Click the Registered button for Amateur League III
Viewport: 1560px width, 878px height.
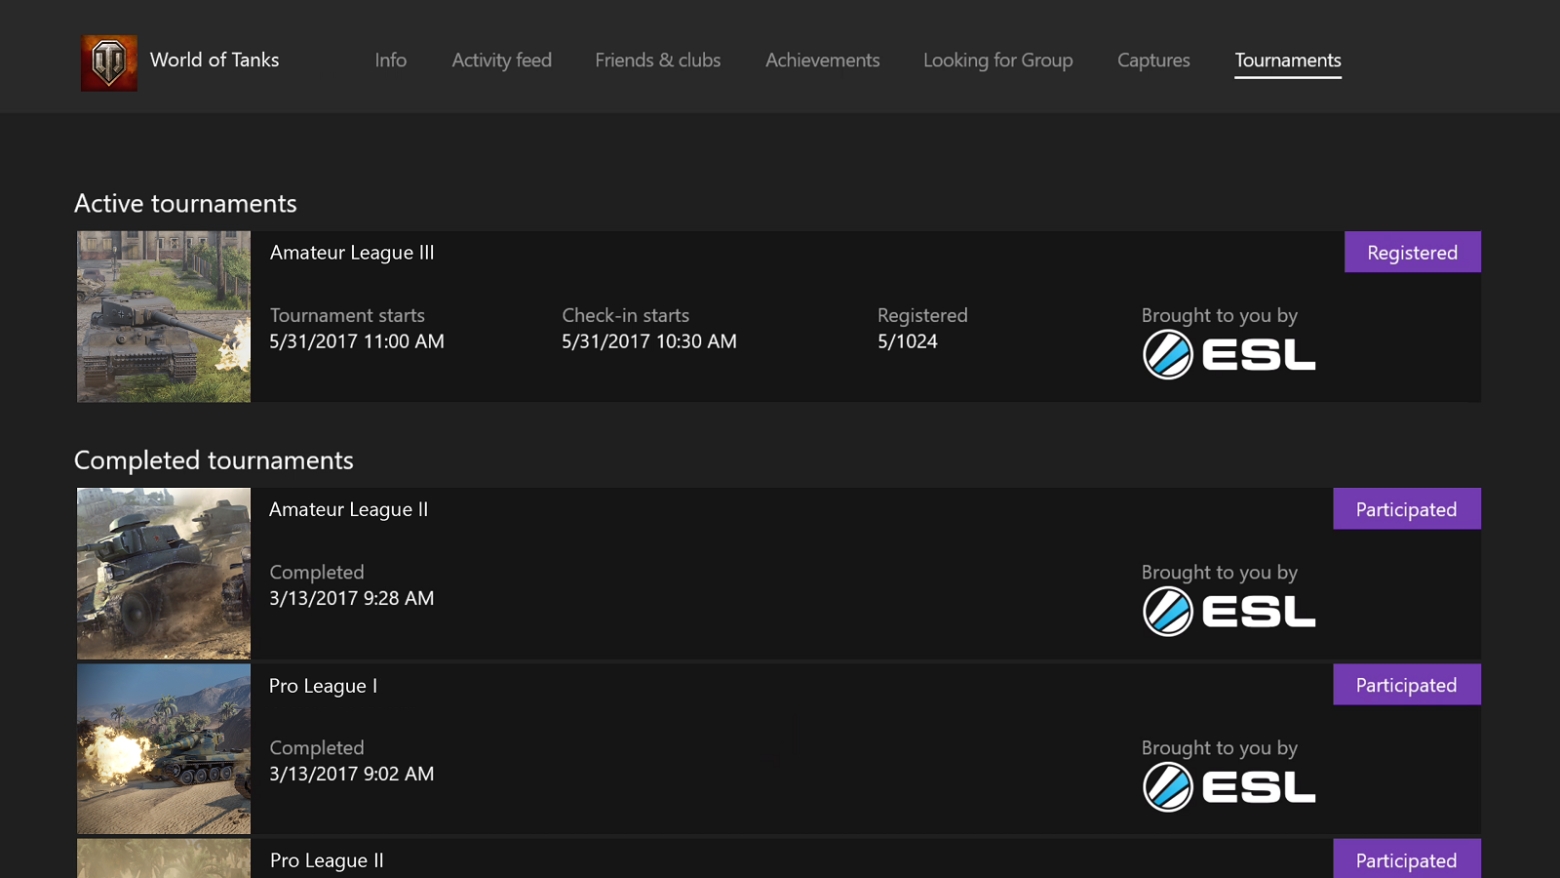1412,251
